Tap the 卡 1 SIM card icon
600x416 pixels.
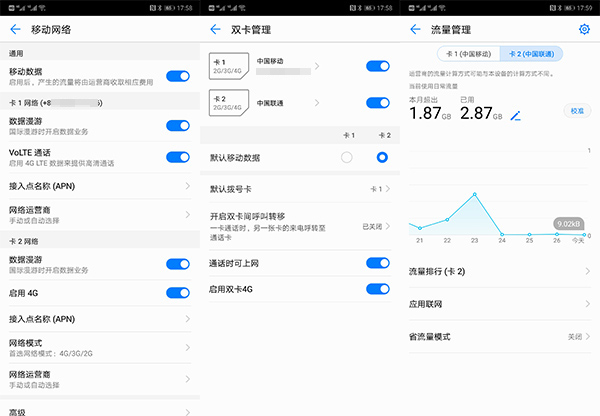pyautogui.click(x=225, y=67)
